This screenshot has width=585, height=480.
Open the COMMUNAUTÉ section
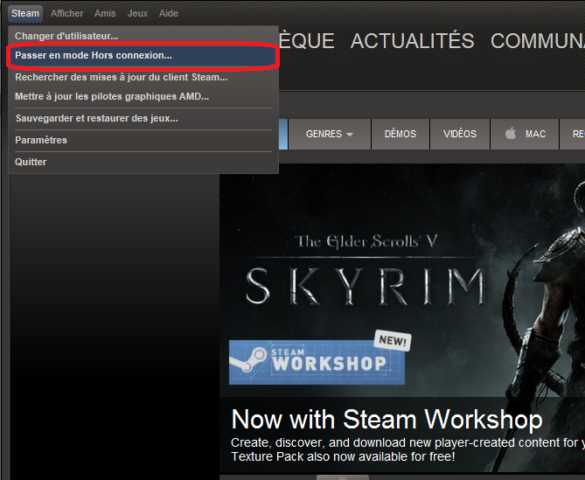pyautogui.click(x=538, y=41)
